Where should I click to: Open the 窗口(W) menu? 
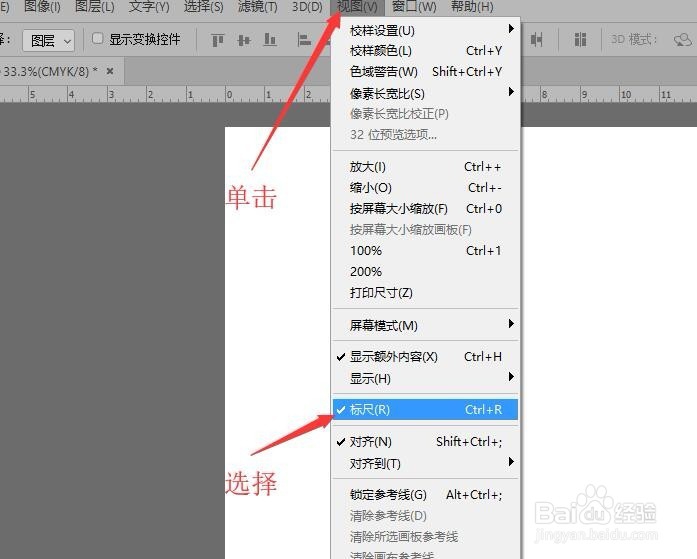click(414, 7)
